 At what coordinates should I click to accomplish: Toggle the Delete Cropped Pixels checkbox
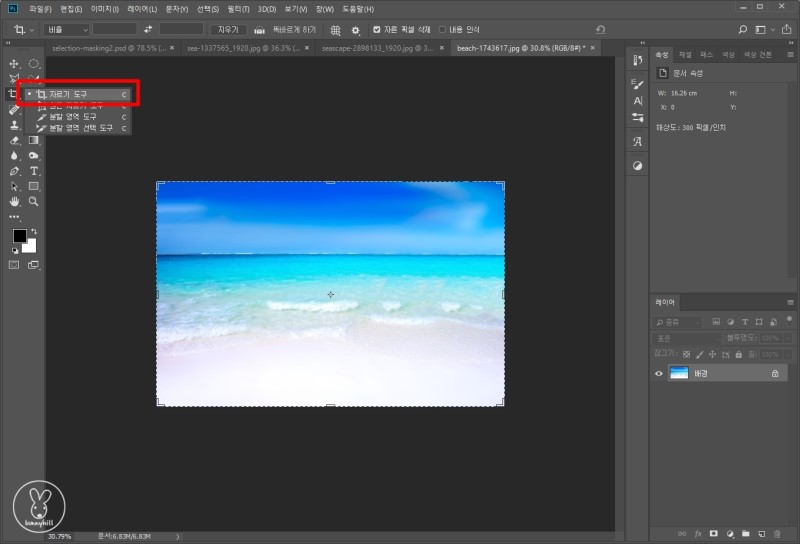(x=376, y=30)
